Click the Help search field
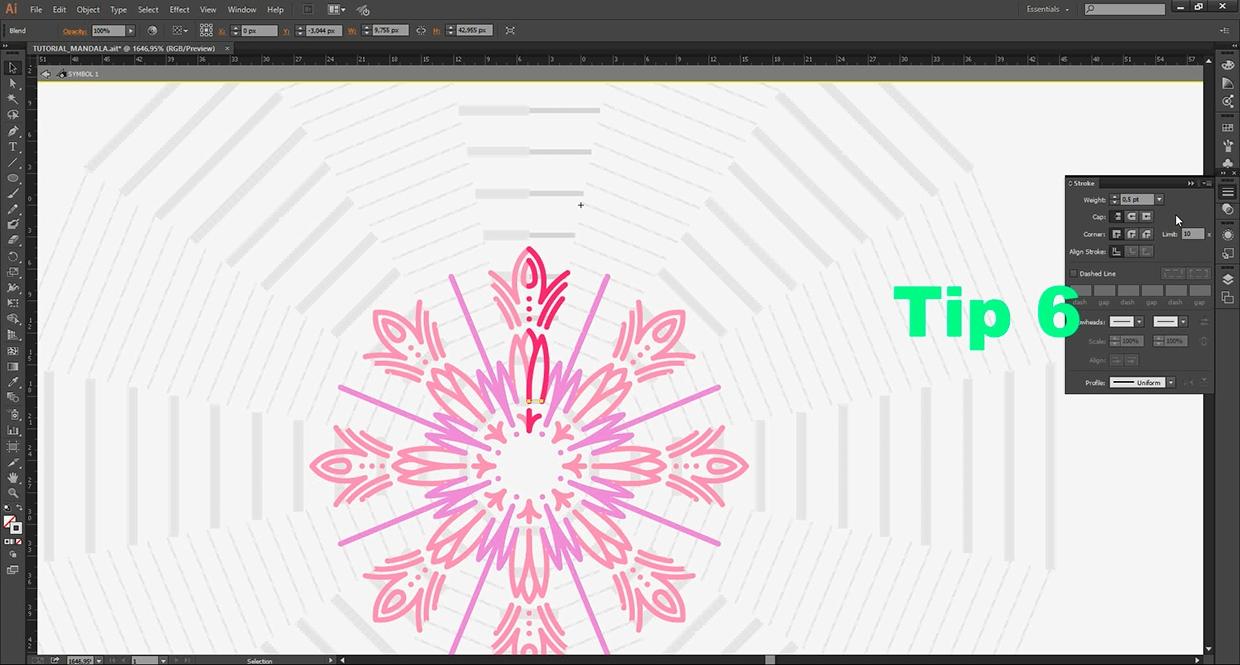The image size is (1240, 665). click(1126, 9)
